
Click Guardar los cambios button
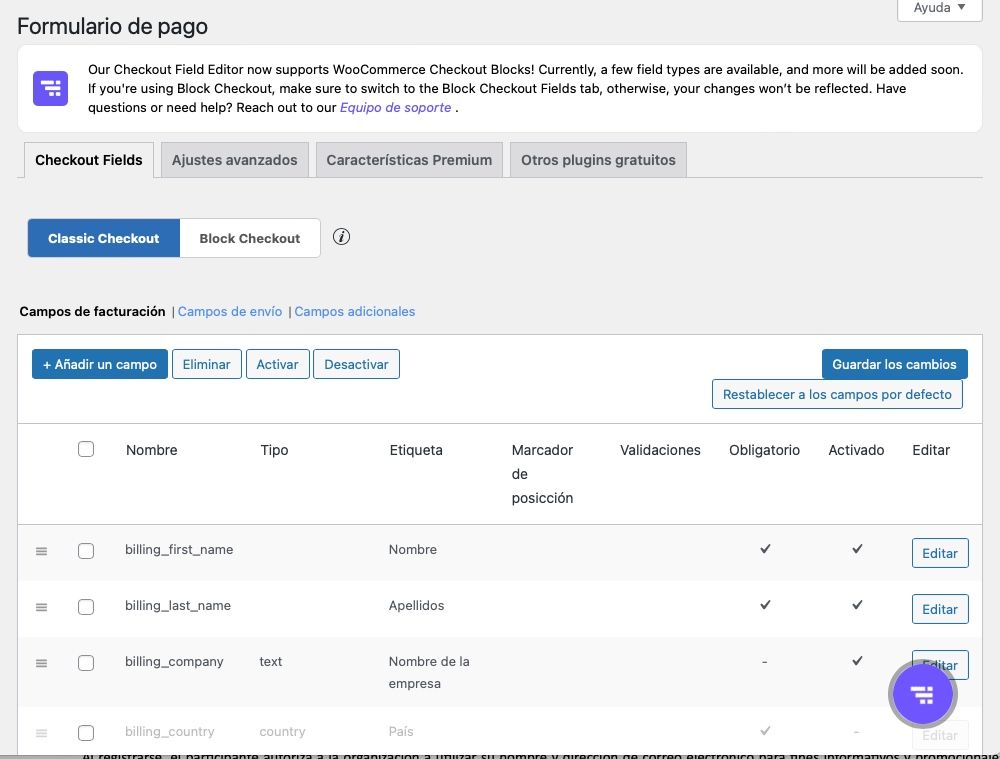tap(894, 364)
